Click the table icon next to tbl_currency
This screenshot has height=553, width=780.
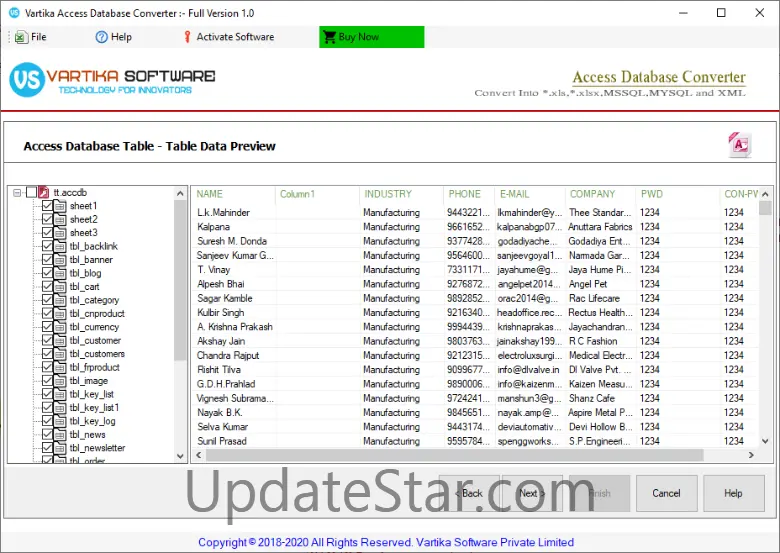[x=60, y=327]
